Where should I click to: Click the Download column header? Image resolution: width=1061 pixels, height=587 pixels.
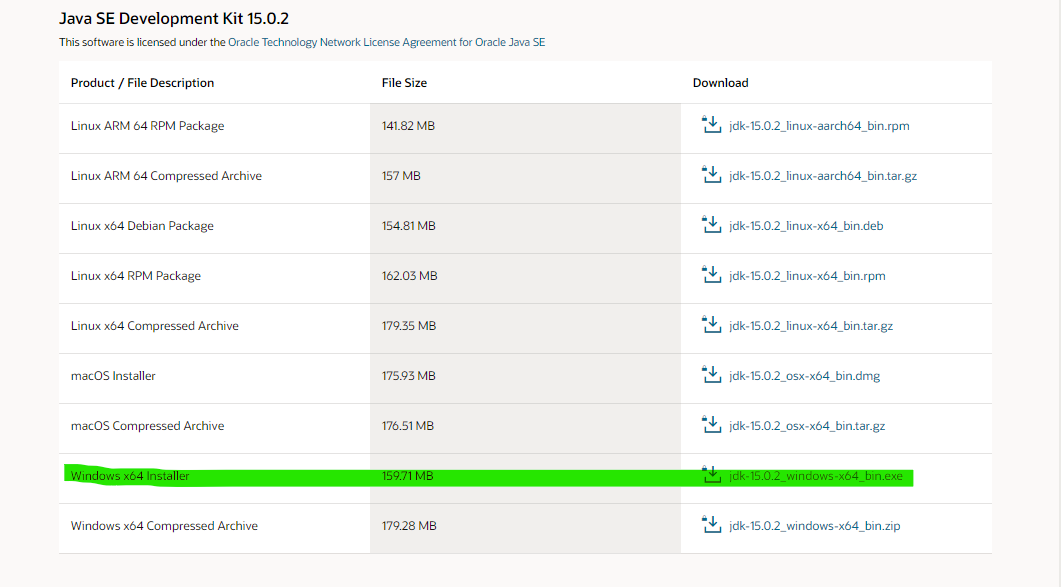coord(720,83)
